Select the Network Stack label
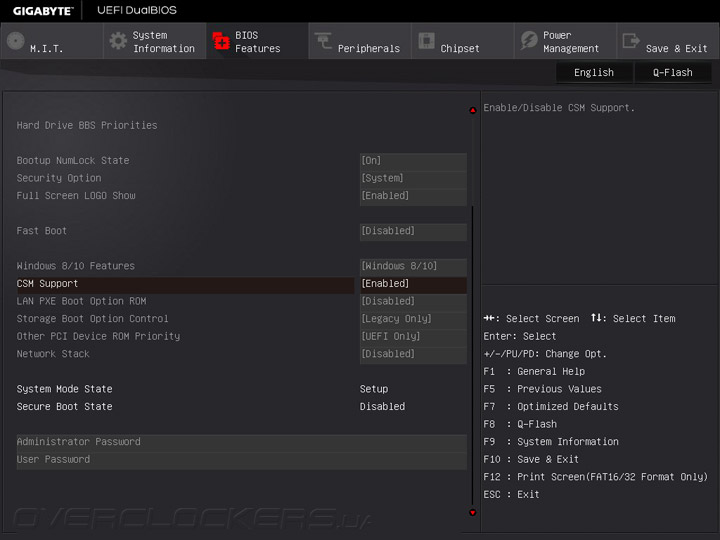 (x=53, y=354)
